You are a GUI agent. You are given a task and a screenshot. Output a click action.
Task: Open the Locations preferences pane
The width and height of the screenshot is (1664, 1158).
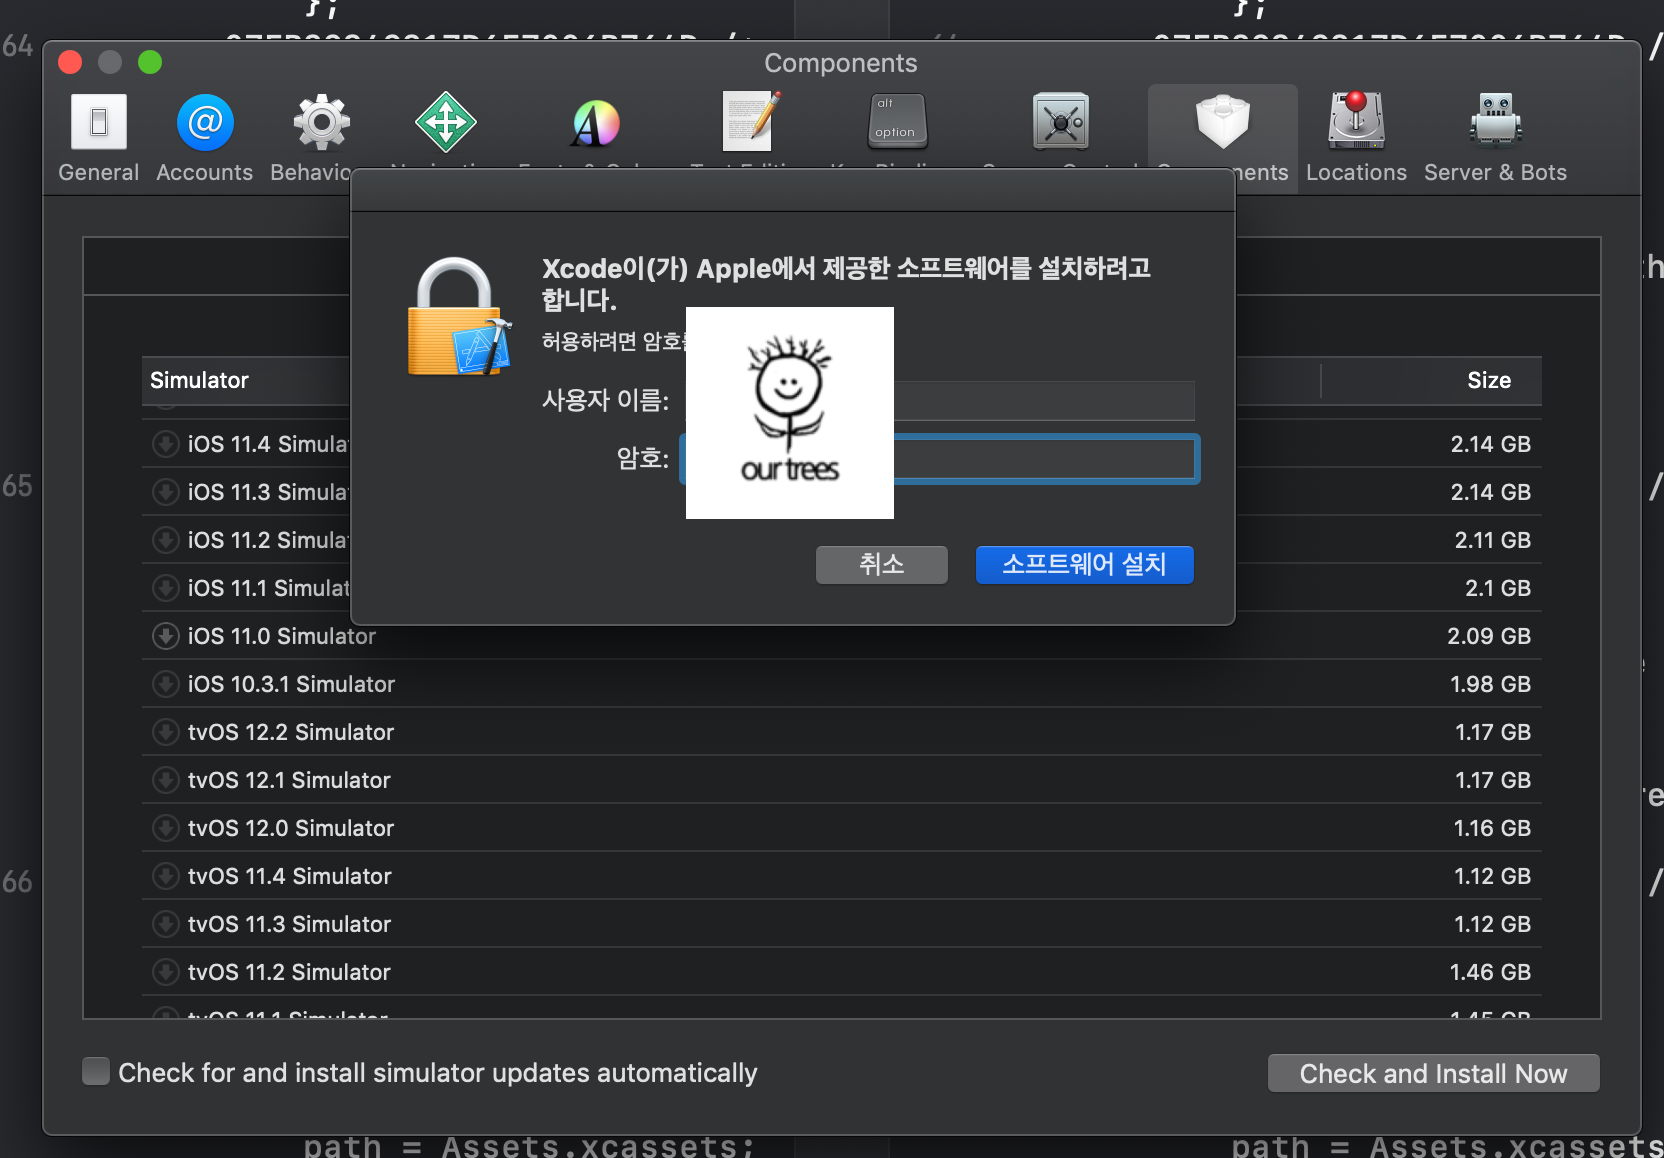click(x=1356, y=138)
